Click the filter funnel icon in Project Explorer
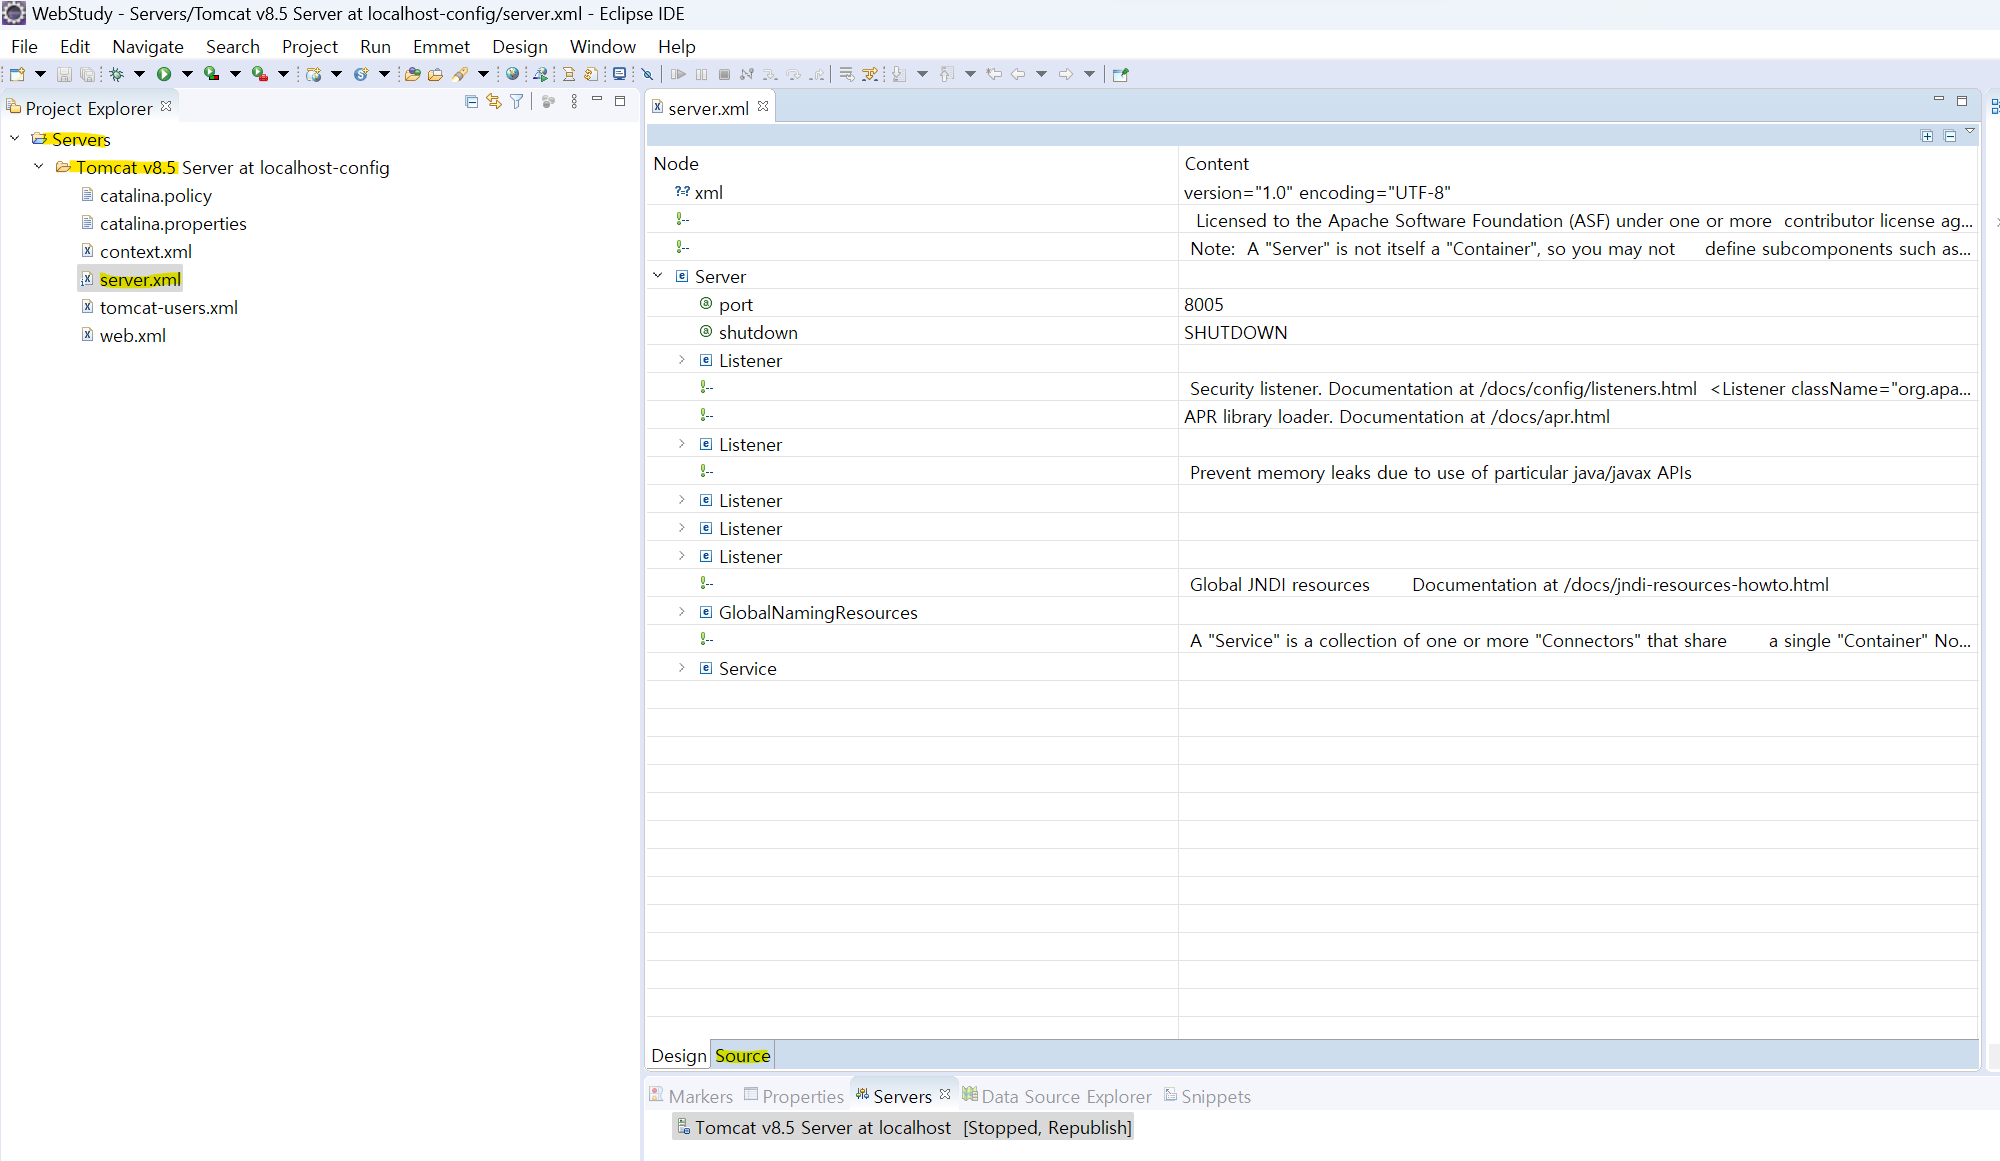Image resolution: width=2000 pixels, height=1161 pixels. click(x=517, y=102)
